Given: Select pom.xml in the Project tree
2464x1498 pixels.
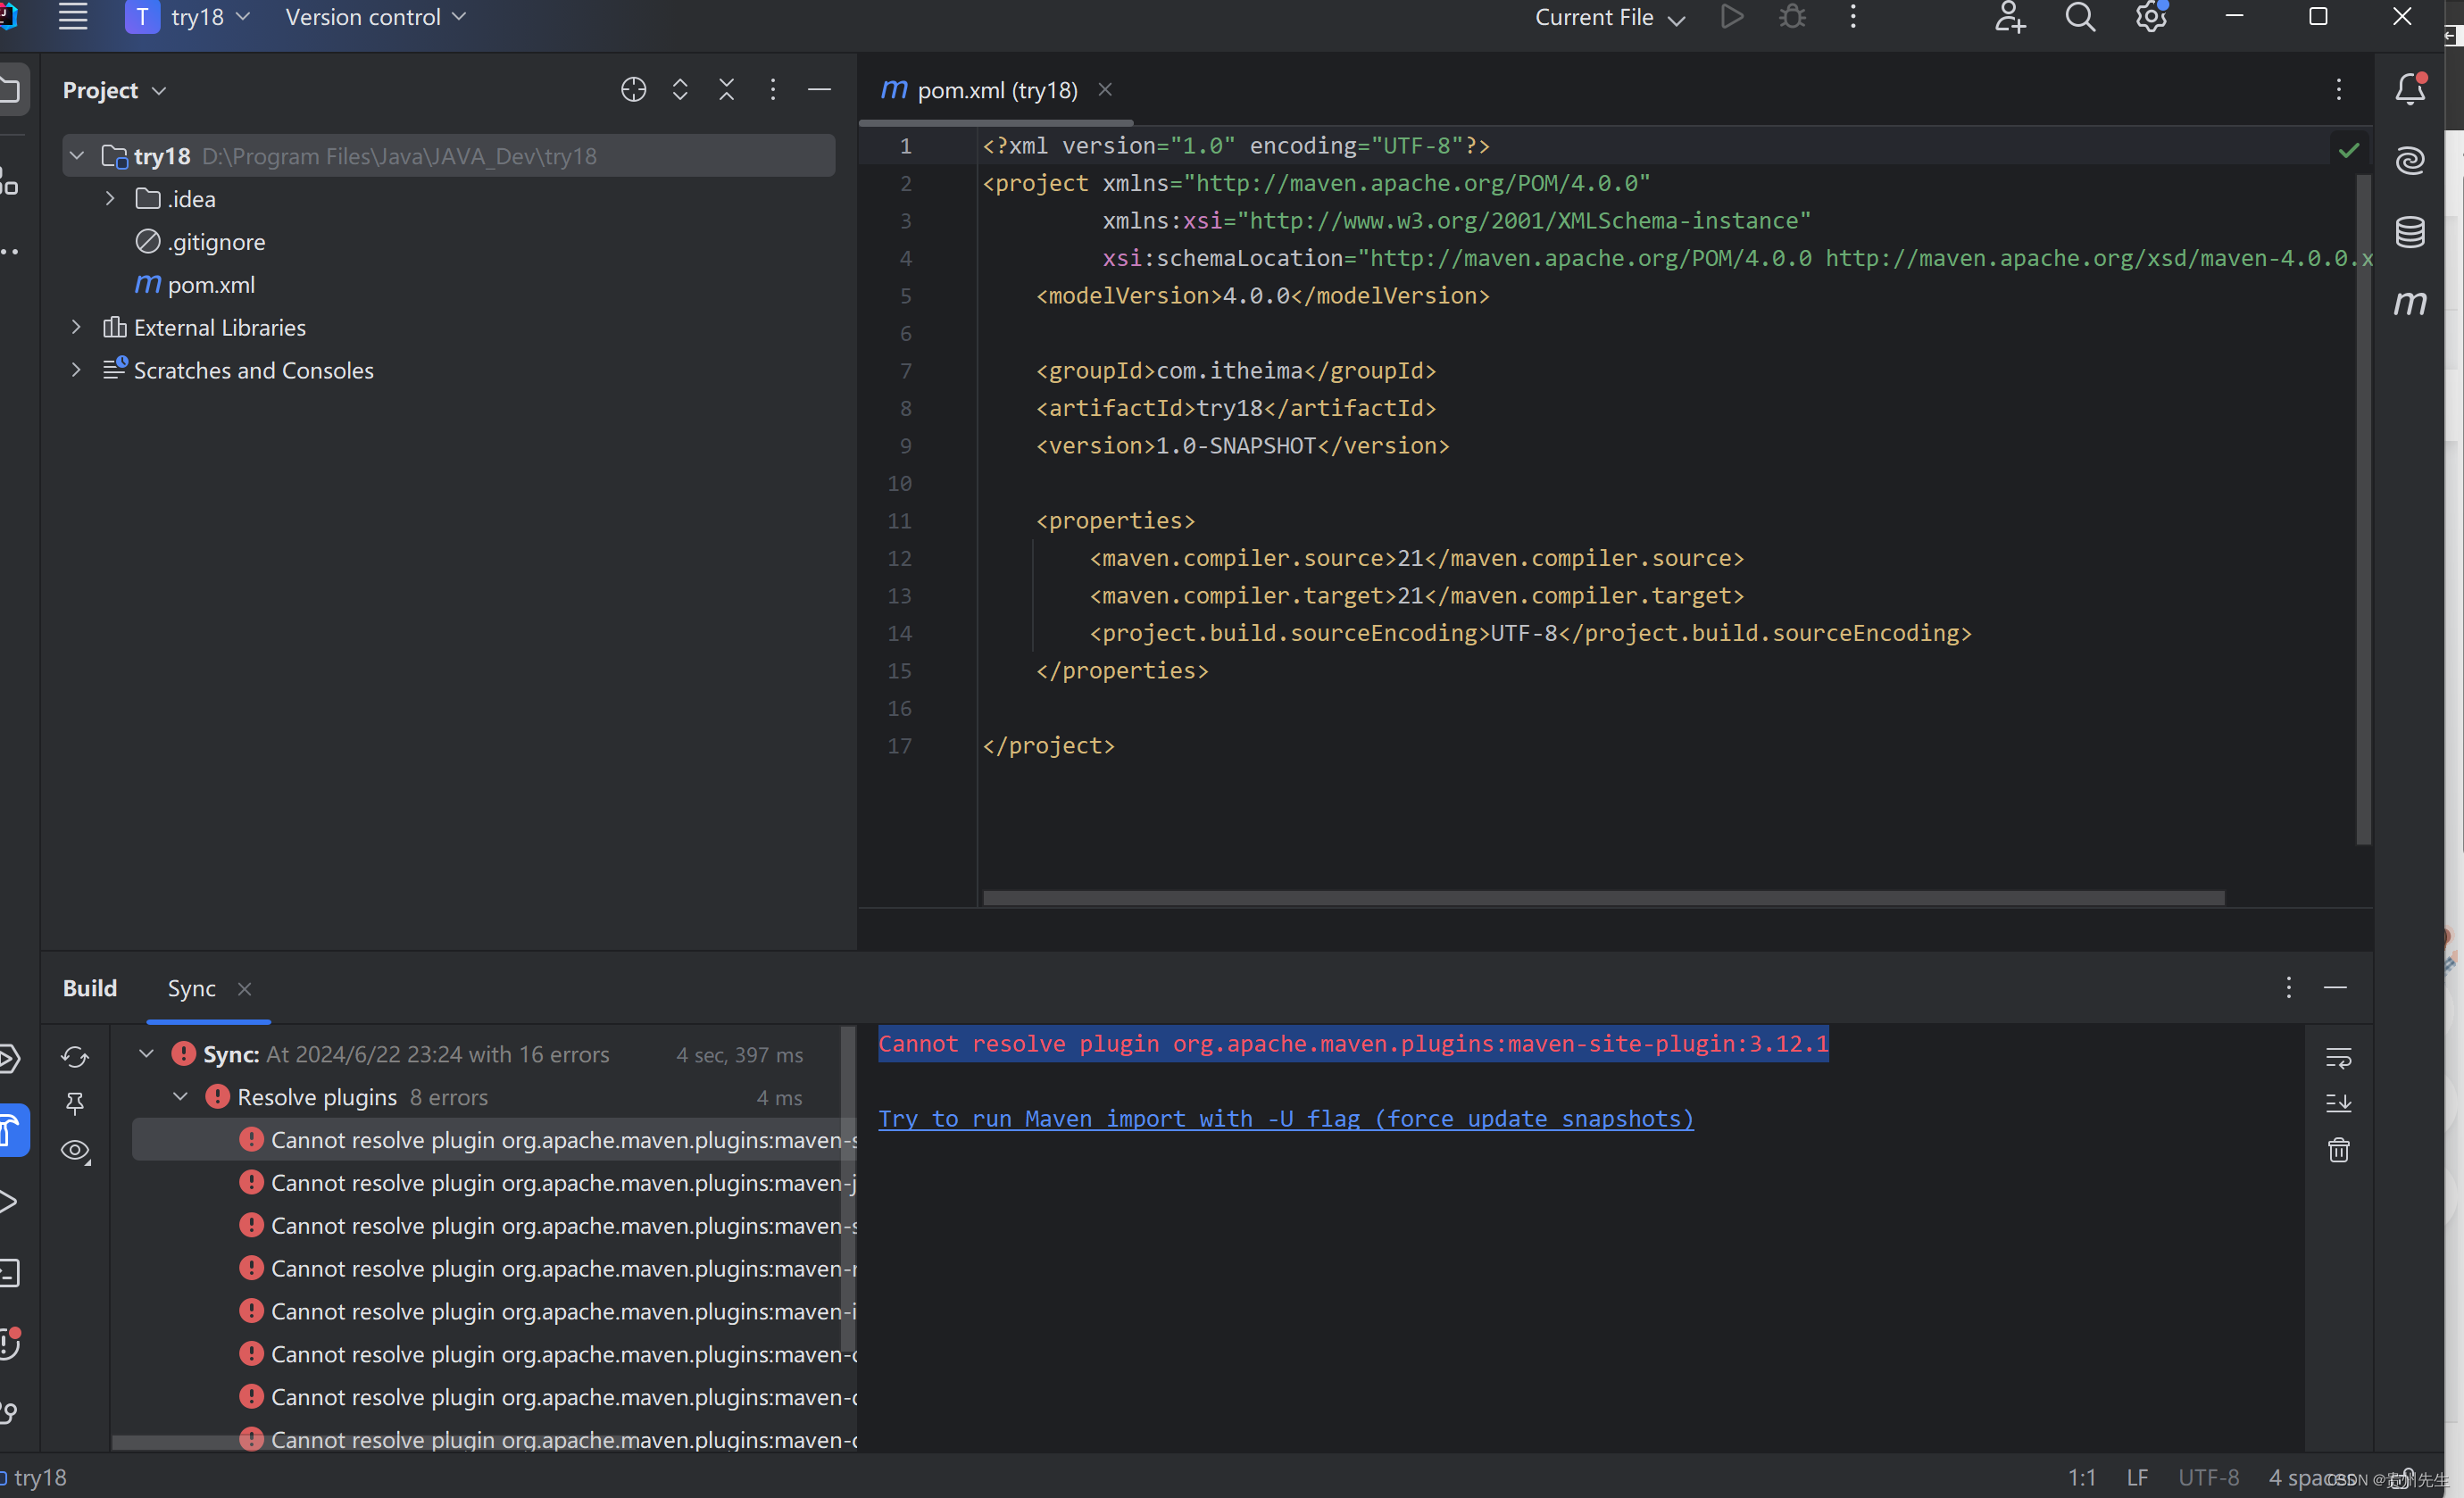Looking at the screenshot, I should coord(213,285).
